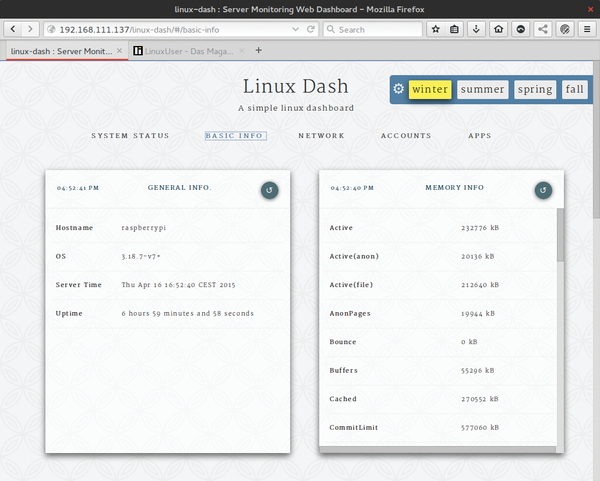Click the Server Time value text
Screen dimensions: 600x481
(x=178, y=285)
